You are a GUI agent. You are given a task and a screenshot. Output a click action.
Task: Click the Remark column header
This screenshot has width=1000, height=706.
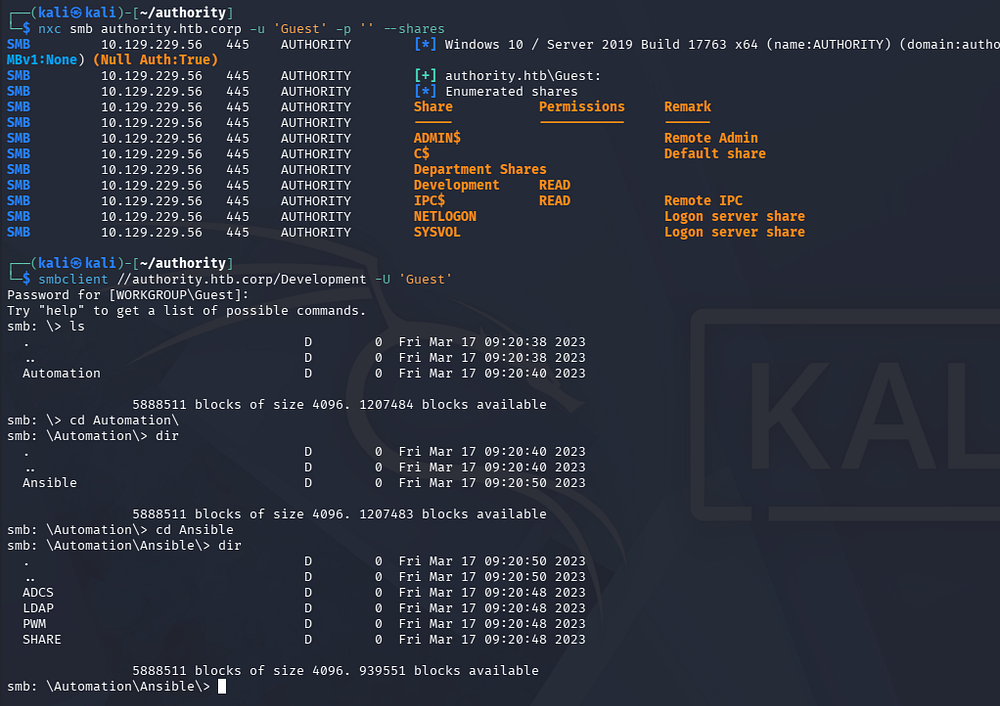coord(687,107)
